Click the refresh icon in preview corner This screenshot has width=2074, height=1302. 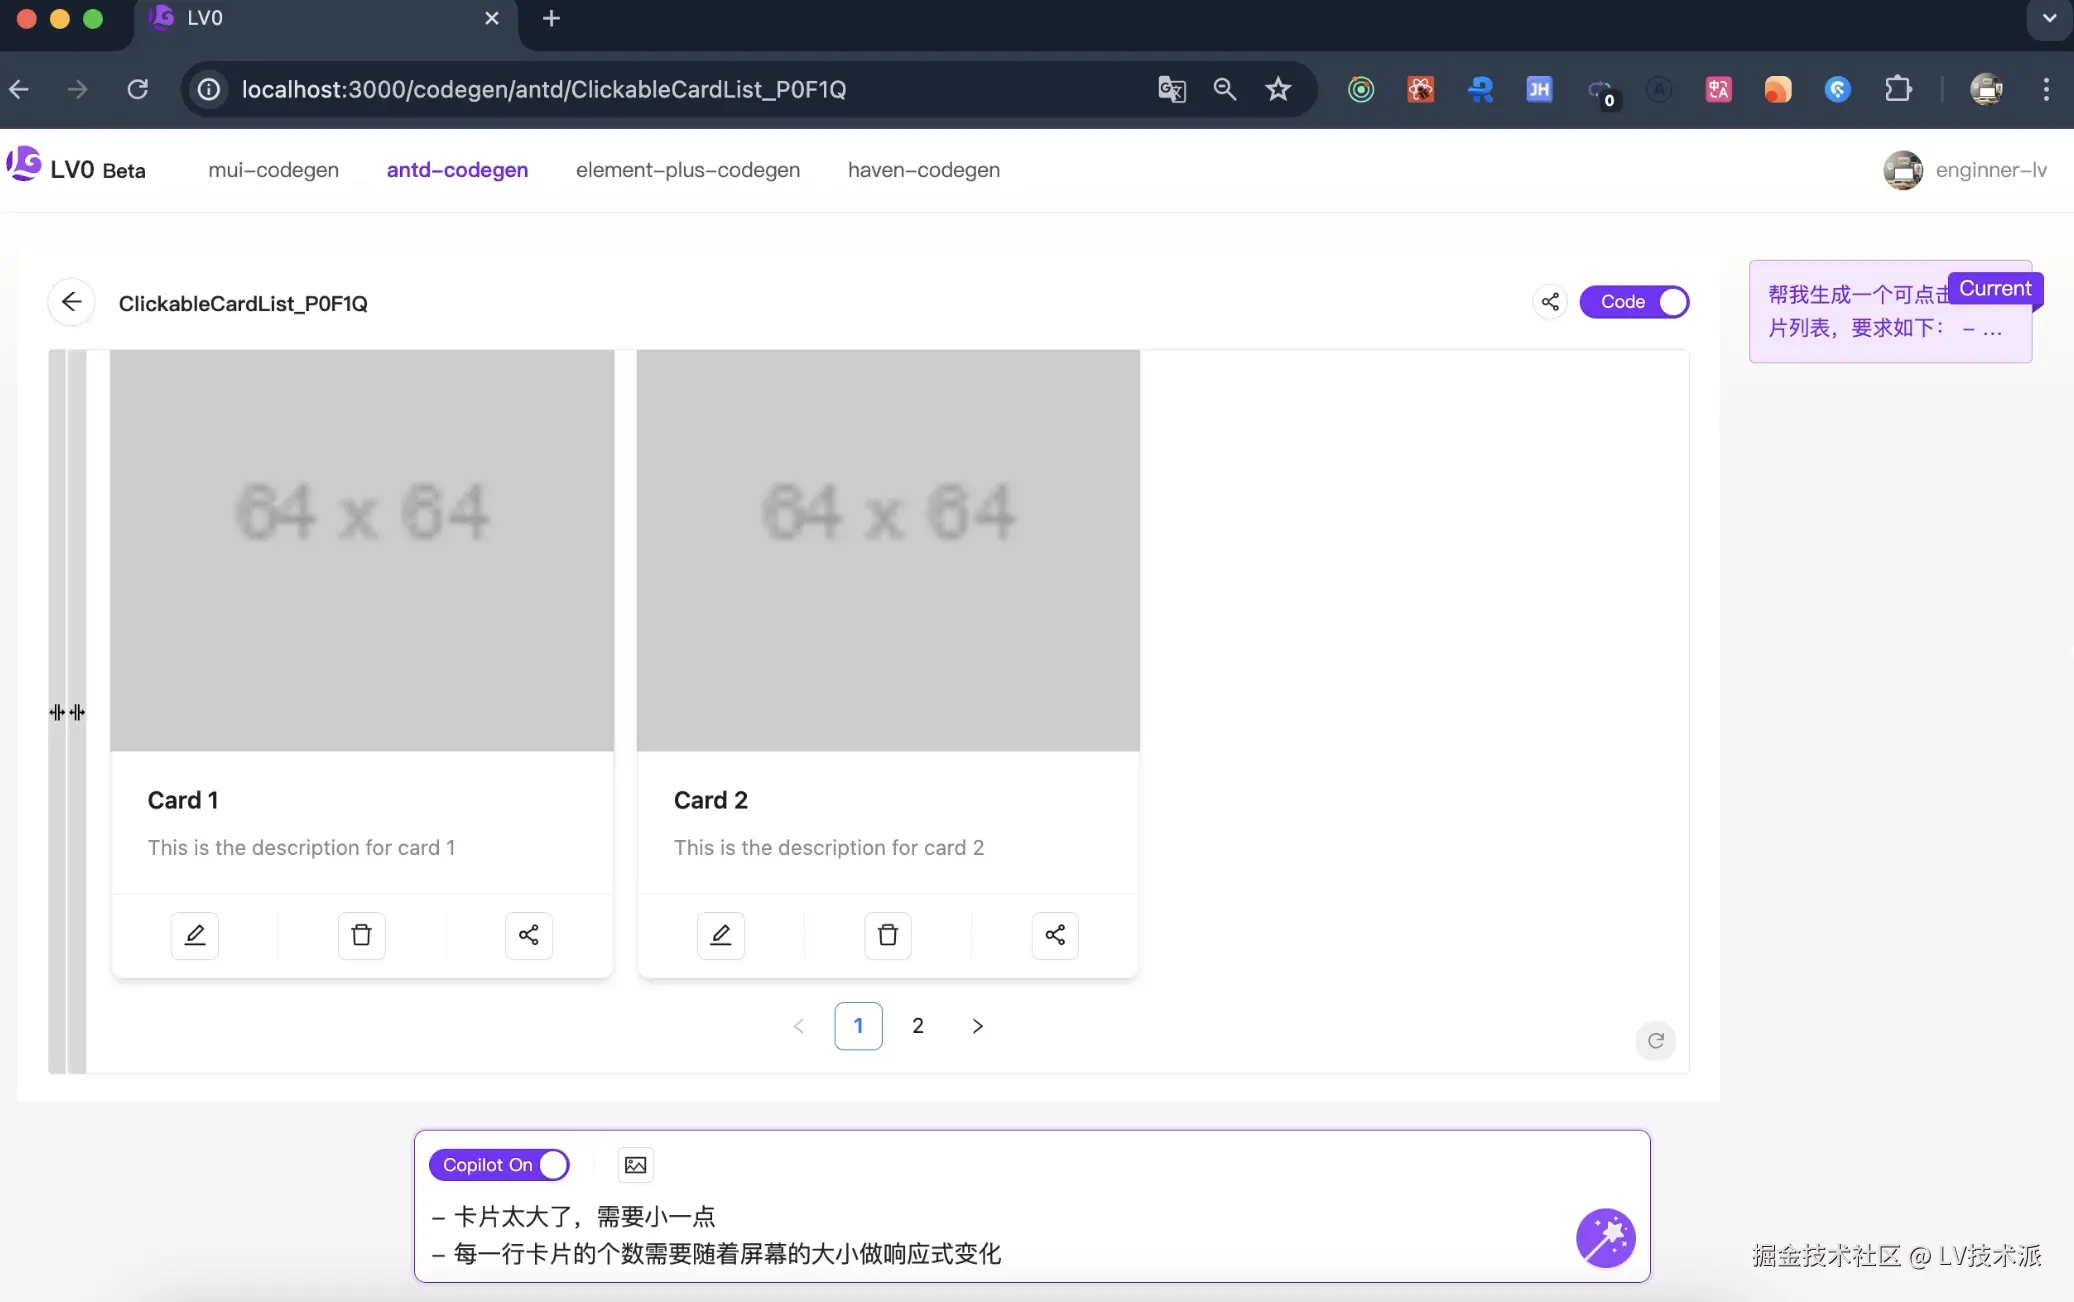(1656, 1041)
